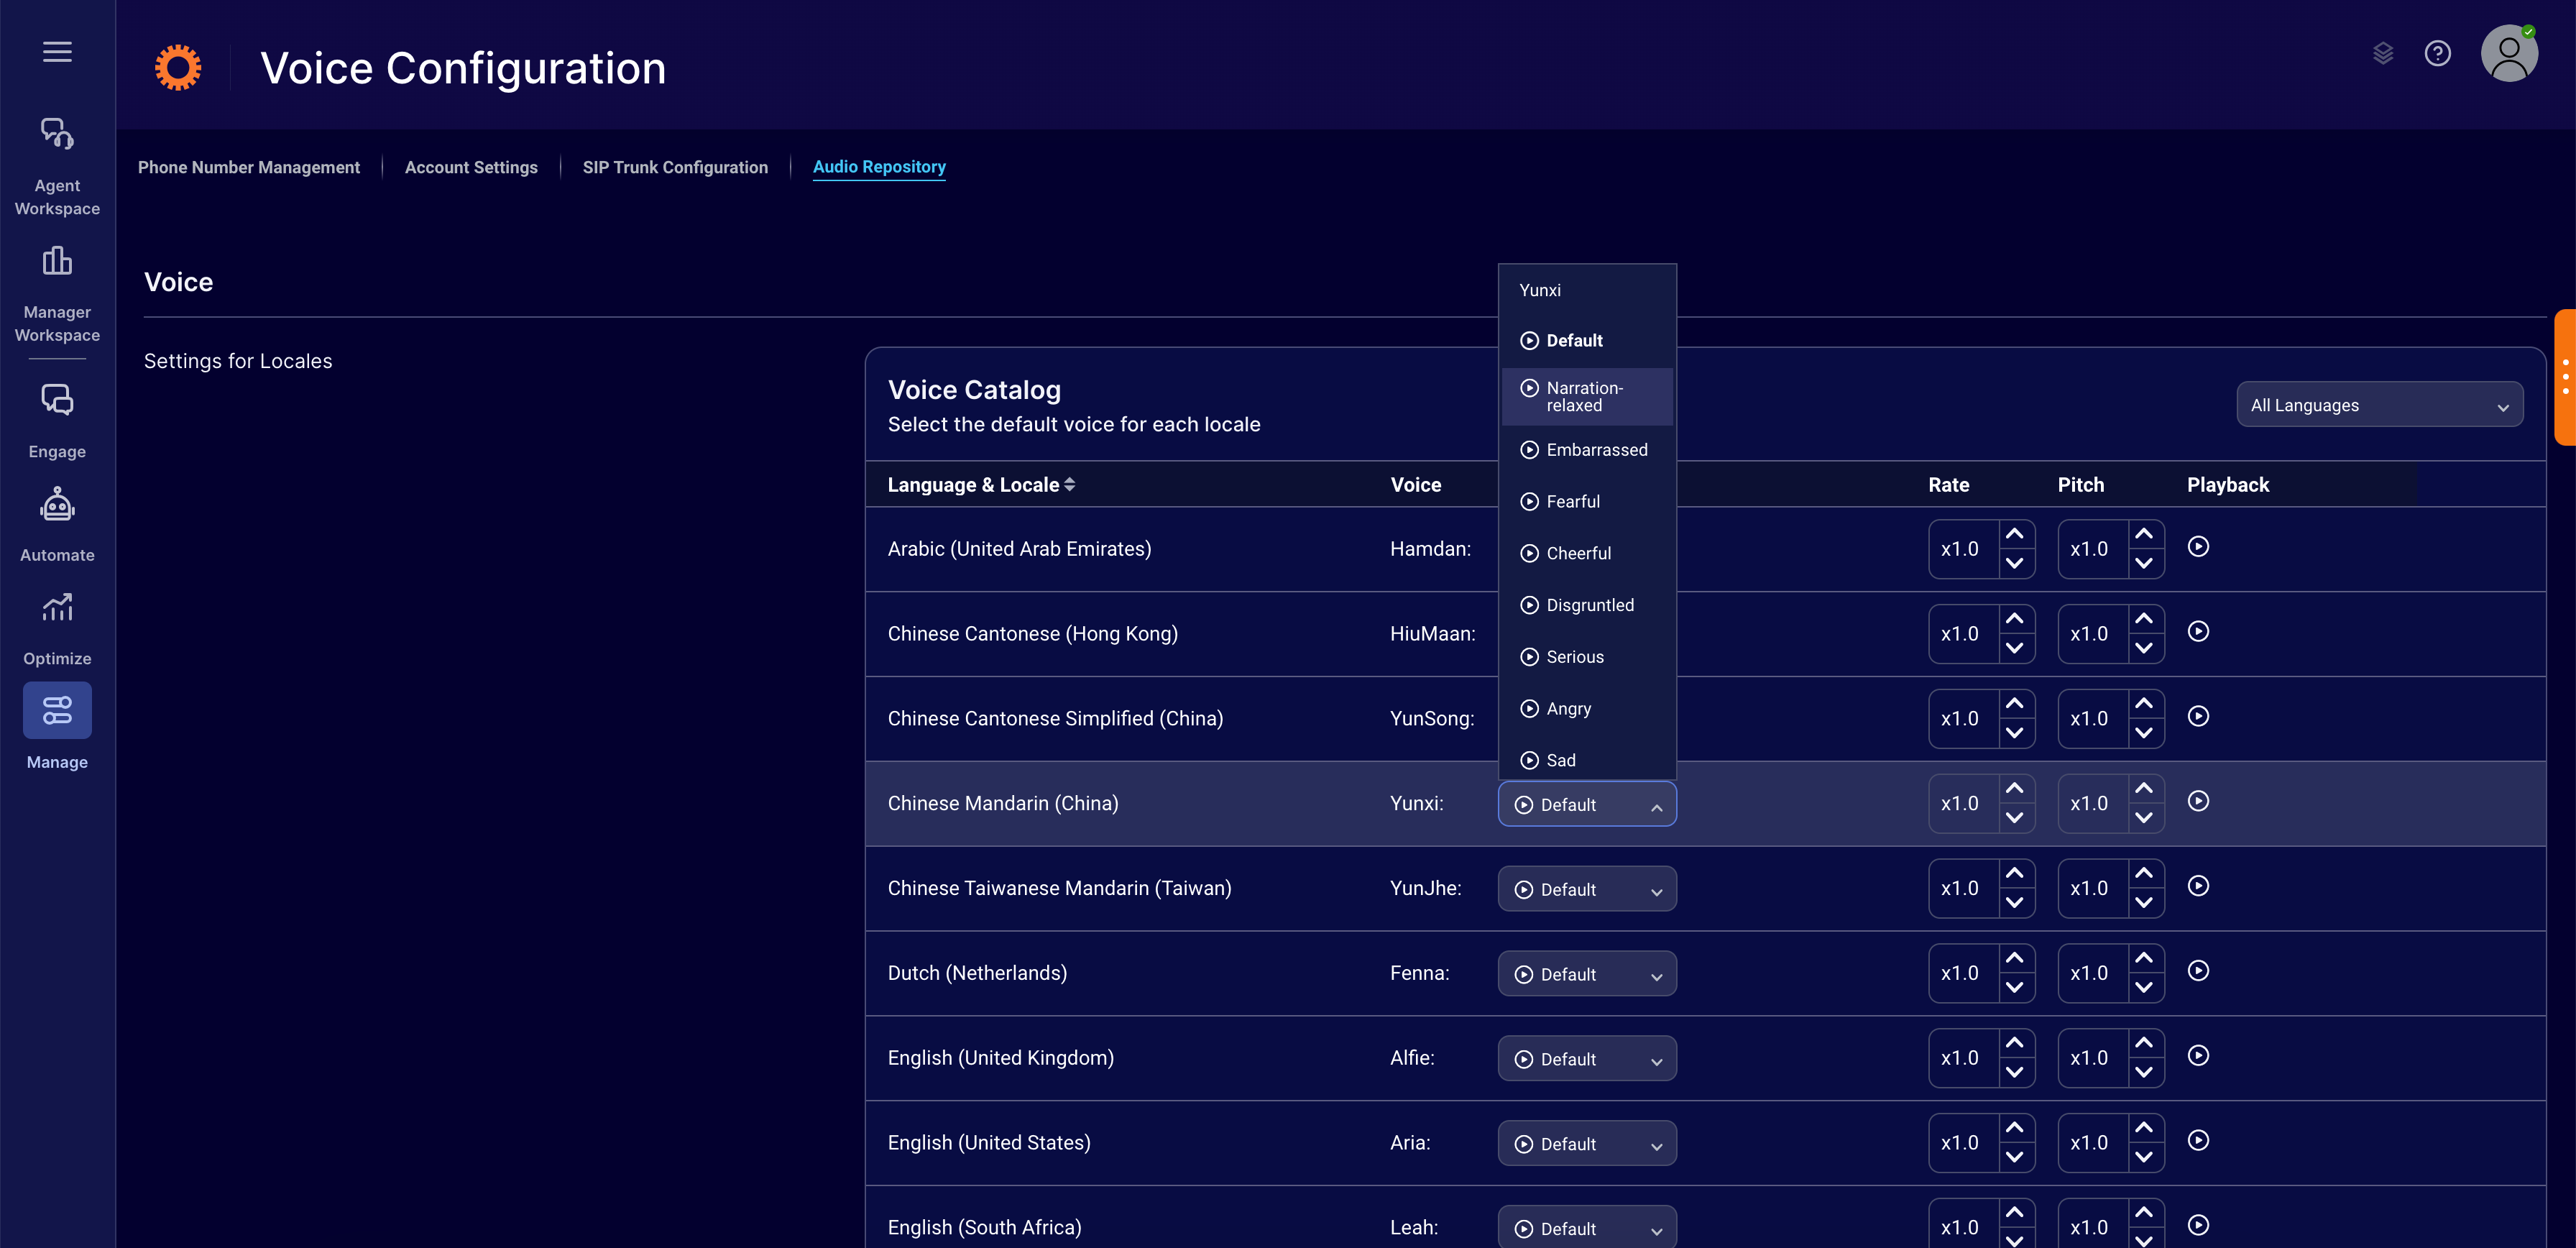Select the Audio Repository tab
This screenshot has height=1248, width=2576.
click(x=879, y=167)
